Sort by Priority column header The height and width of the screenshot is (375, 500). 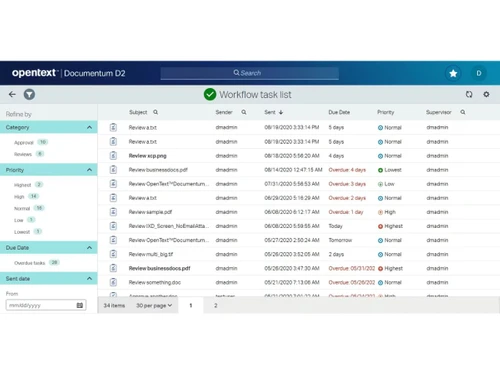click(x=386, y=112)
